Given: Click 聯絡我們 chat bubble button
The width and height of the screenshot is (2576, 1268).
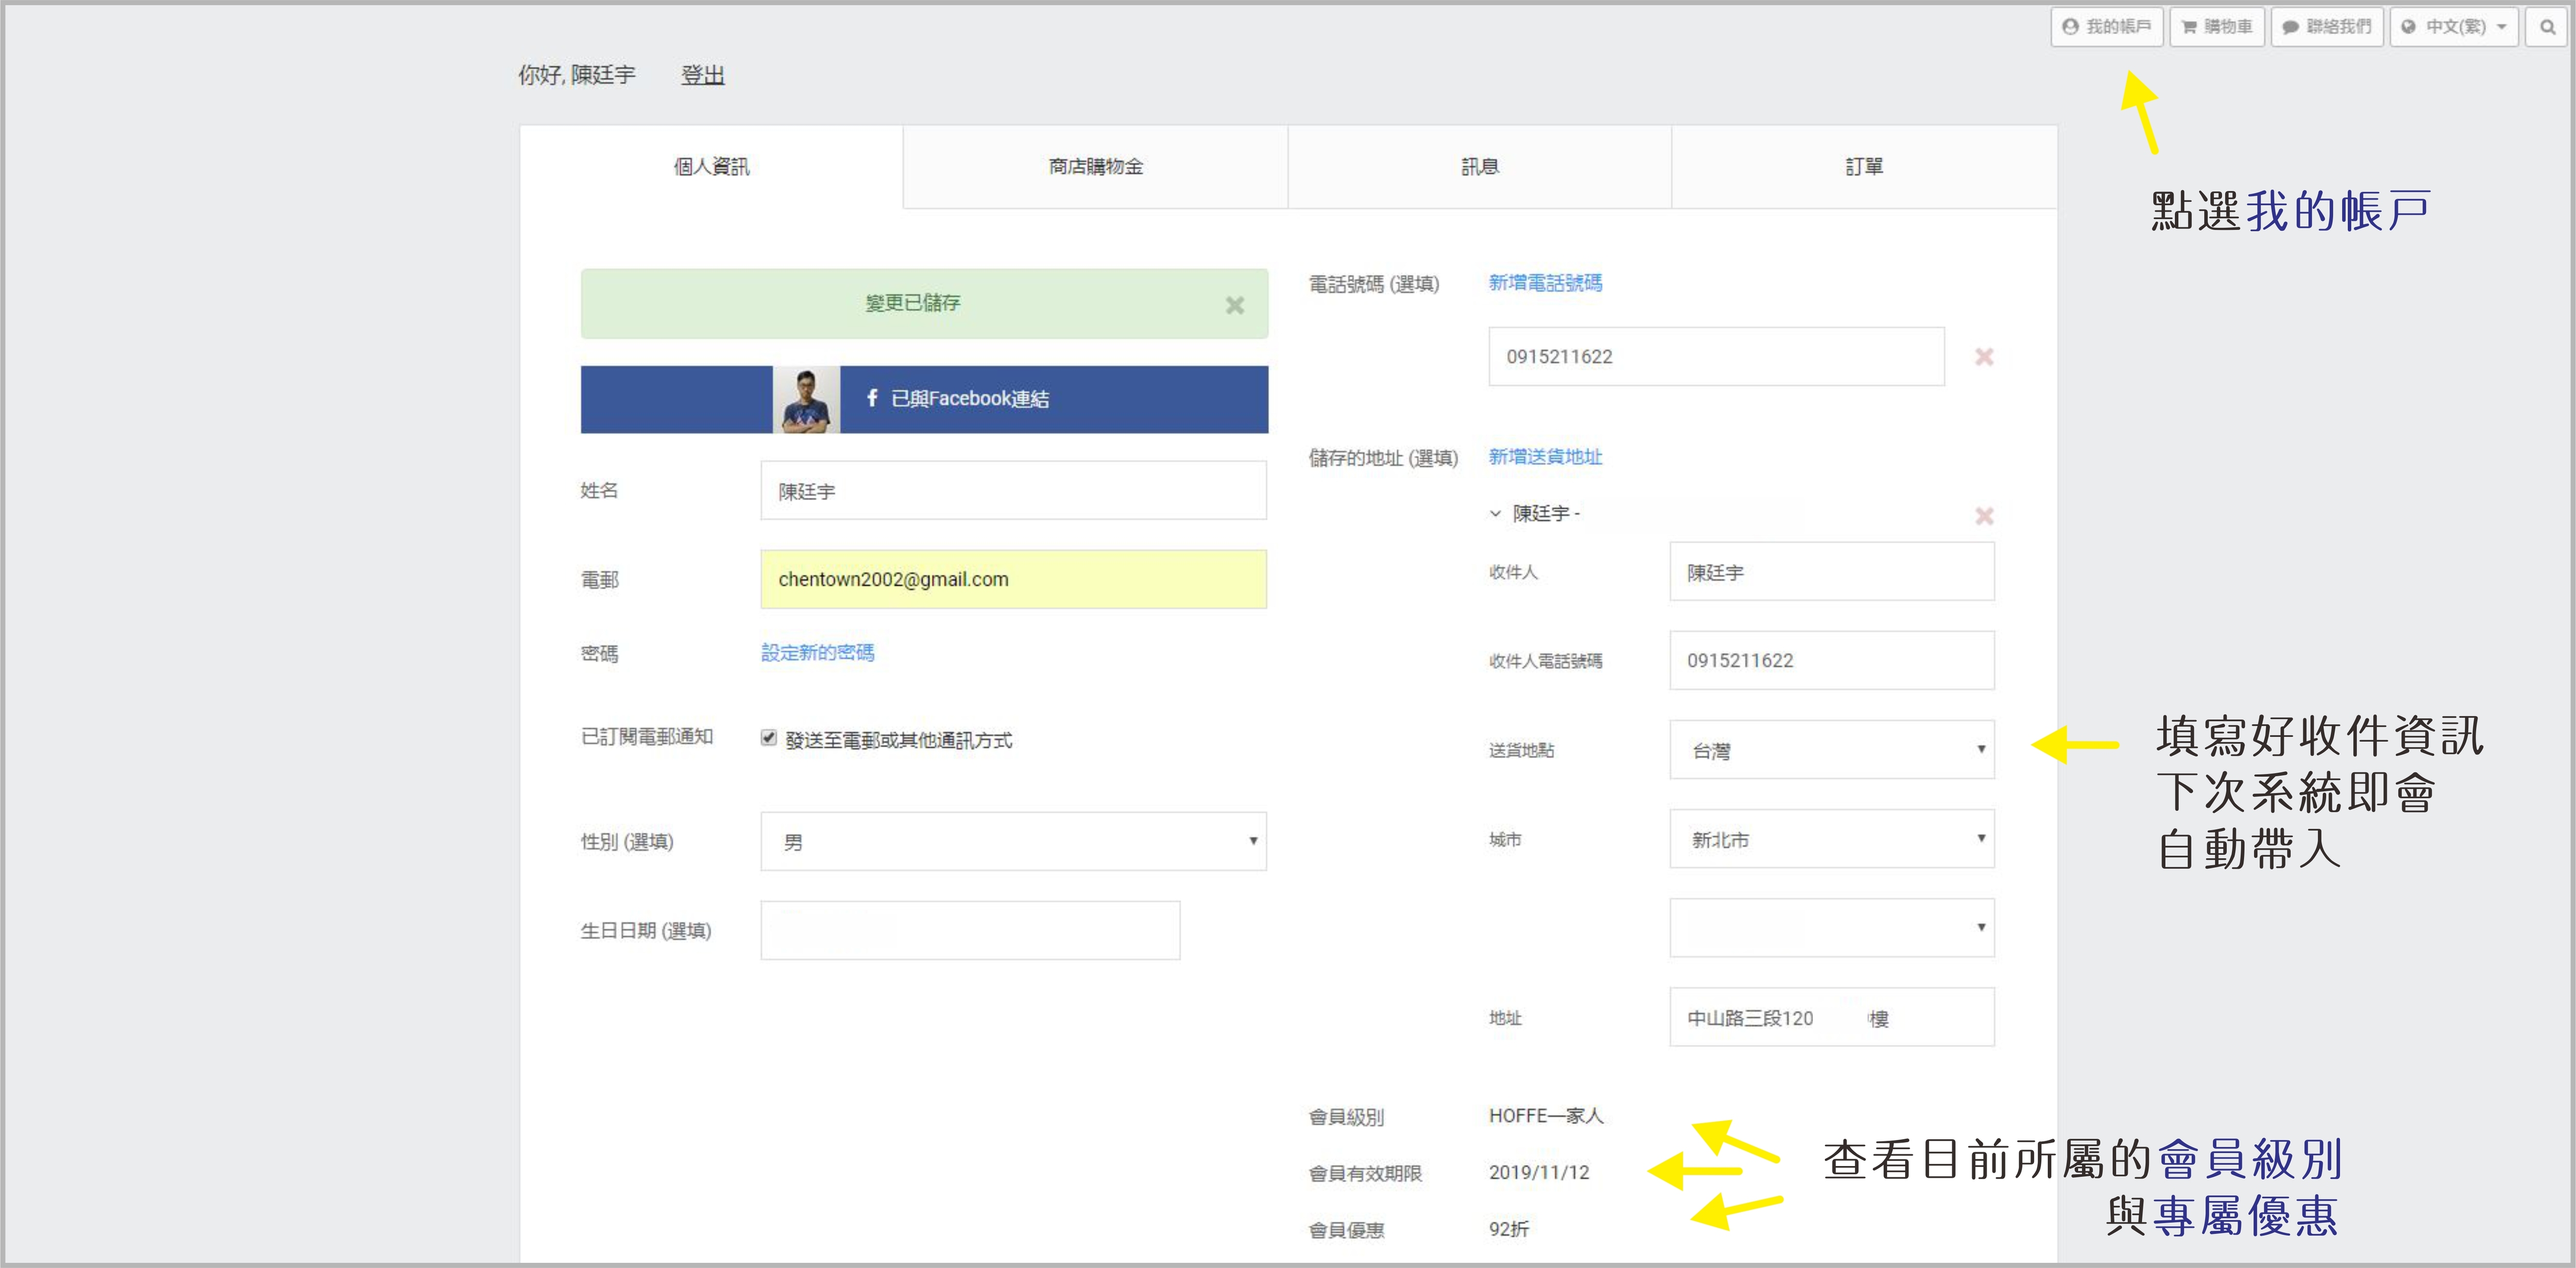Looking at the screenshot, I should [2326, 27].
